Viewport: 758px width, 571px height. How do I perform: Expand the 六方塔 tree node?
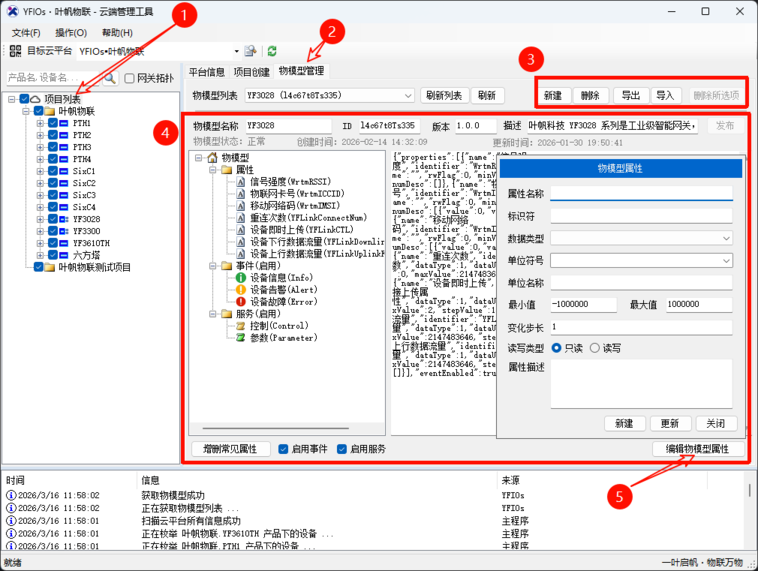point(41,255)
